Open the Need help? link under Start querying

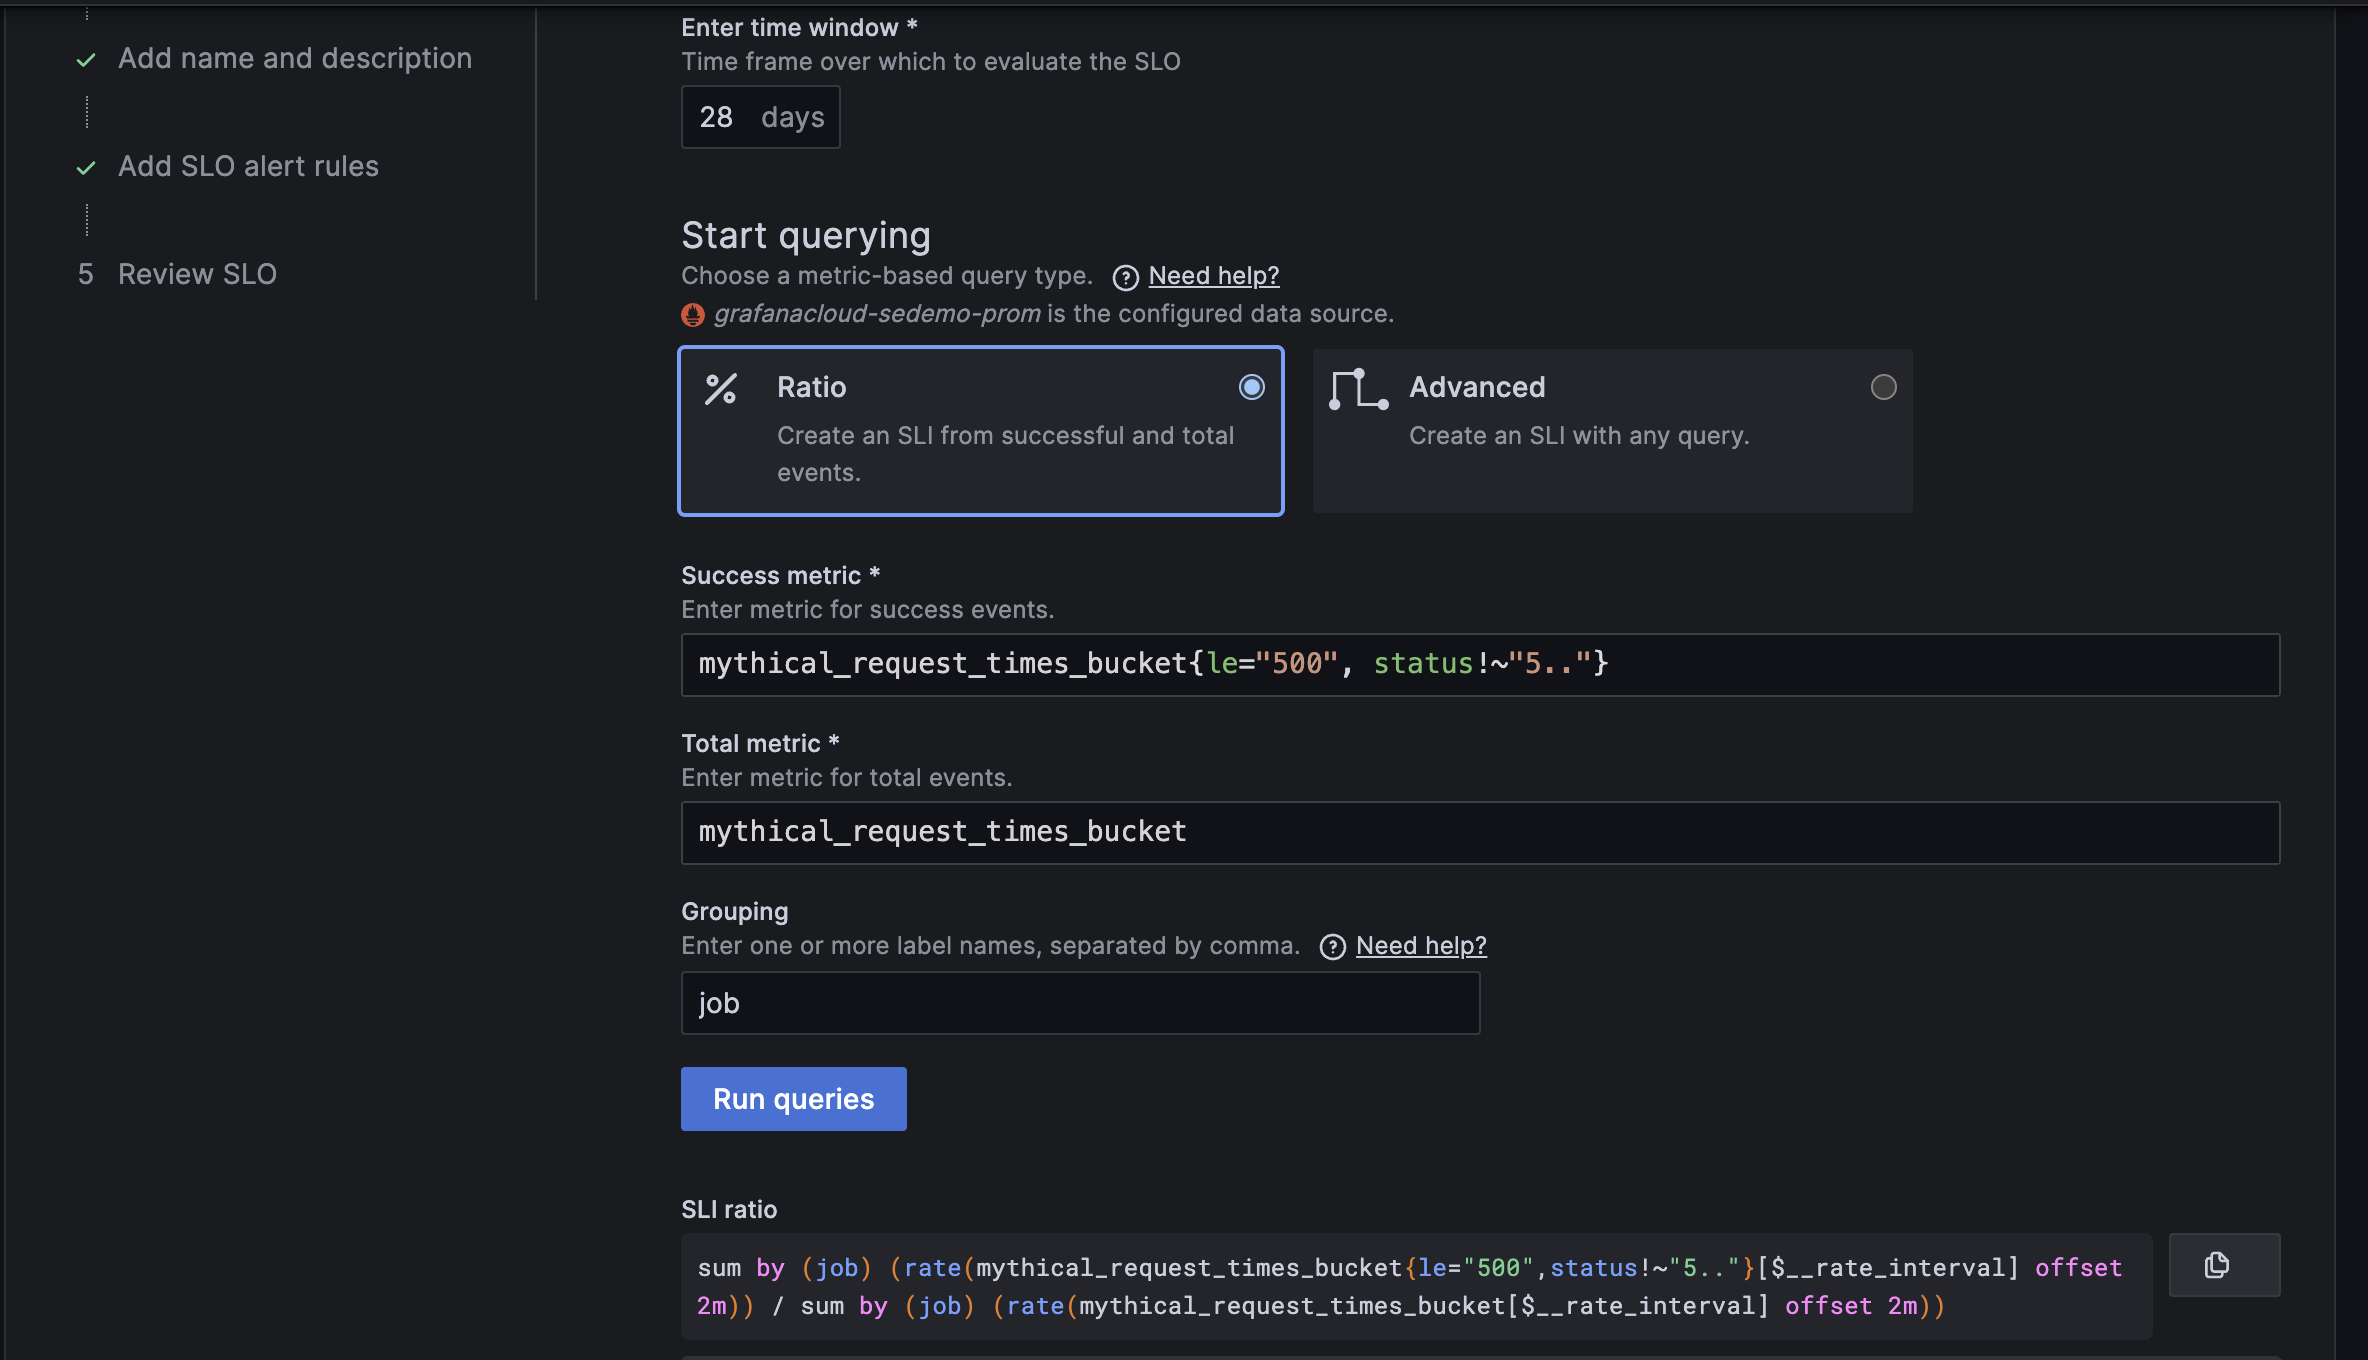[x=1213, y=275]
